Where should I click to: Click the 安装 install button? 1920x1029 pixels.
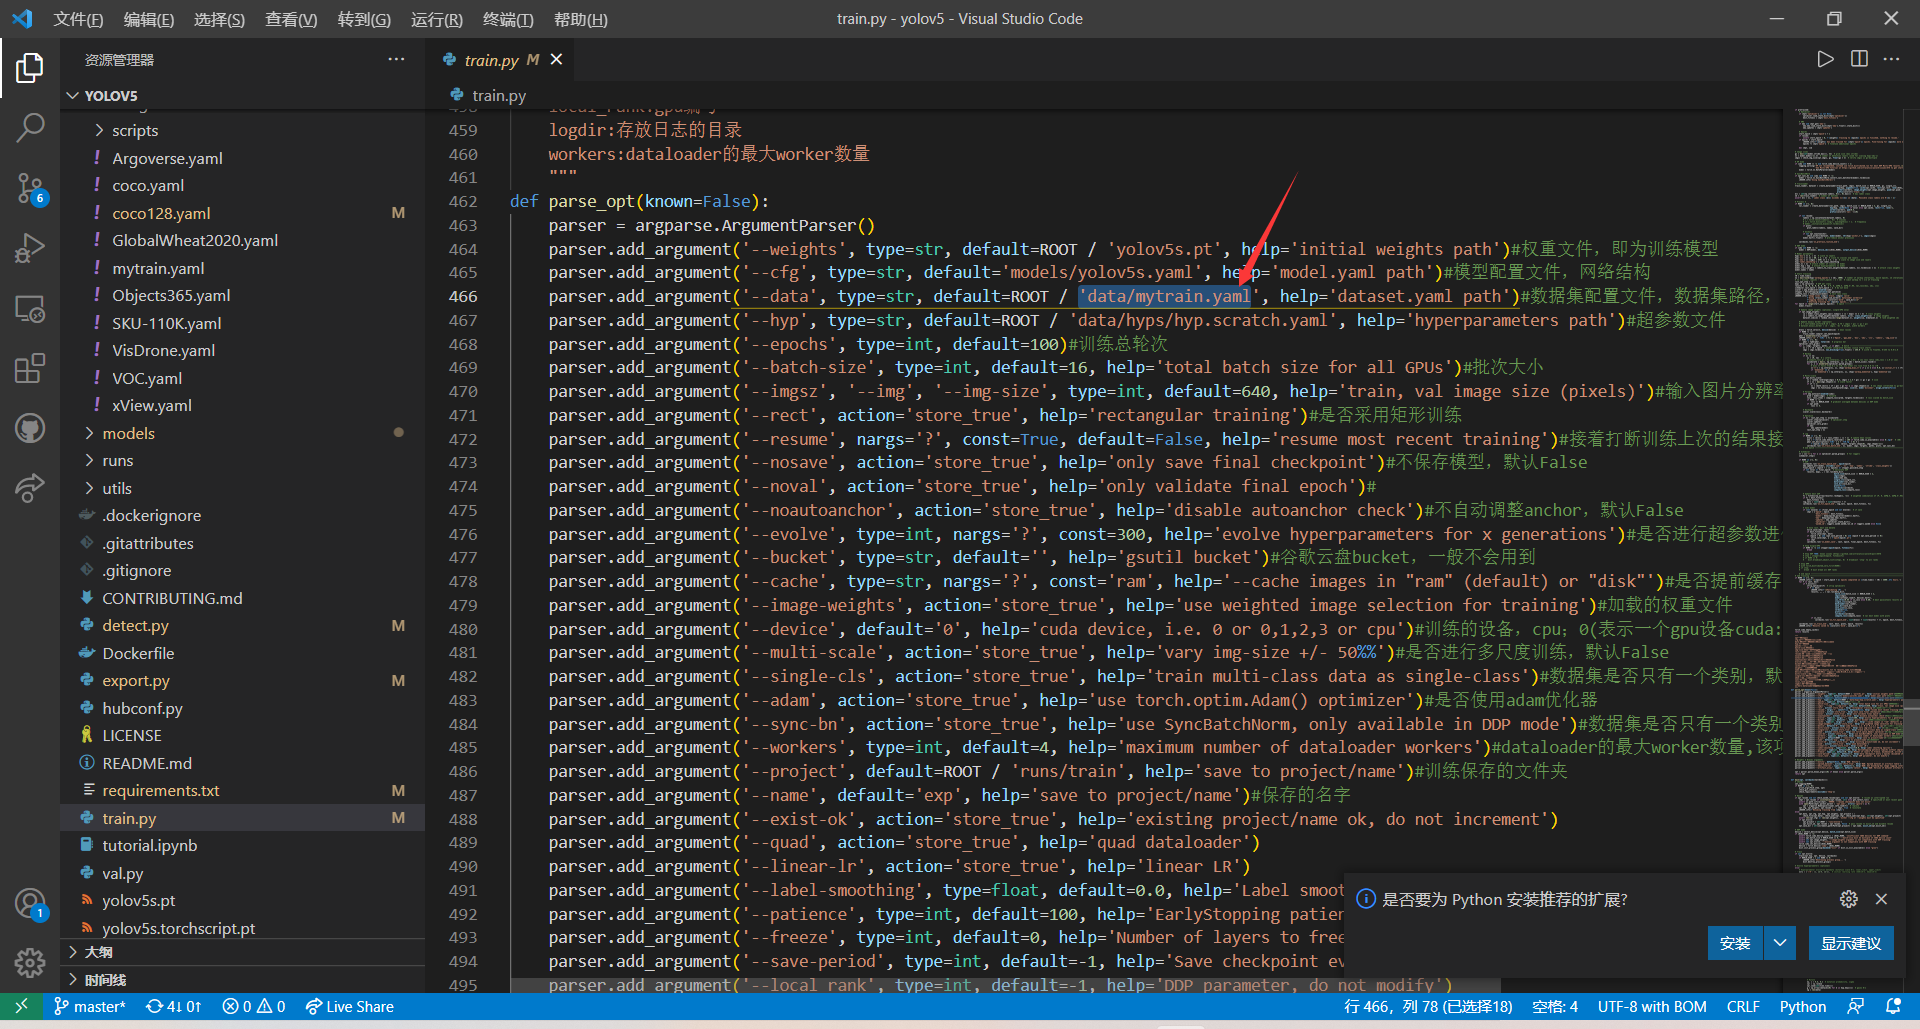coord(1735,943)
